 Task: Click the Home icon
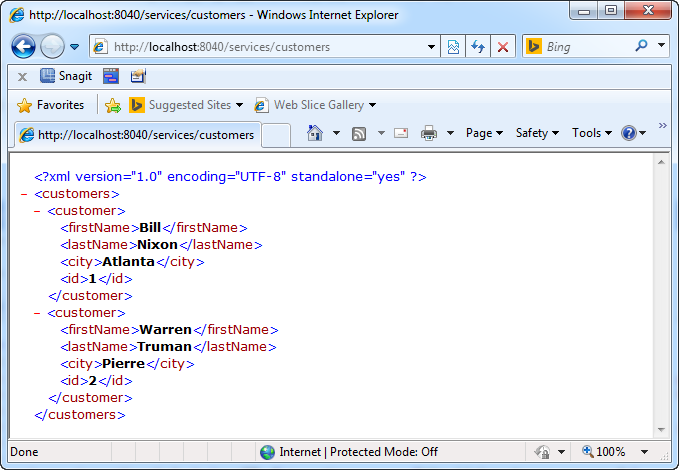315,133
